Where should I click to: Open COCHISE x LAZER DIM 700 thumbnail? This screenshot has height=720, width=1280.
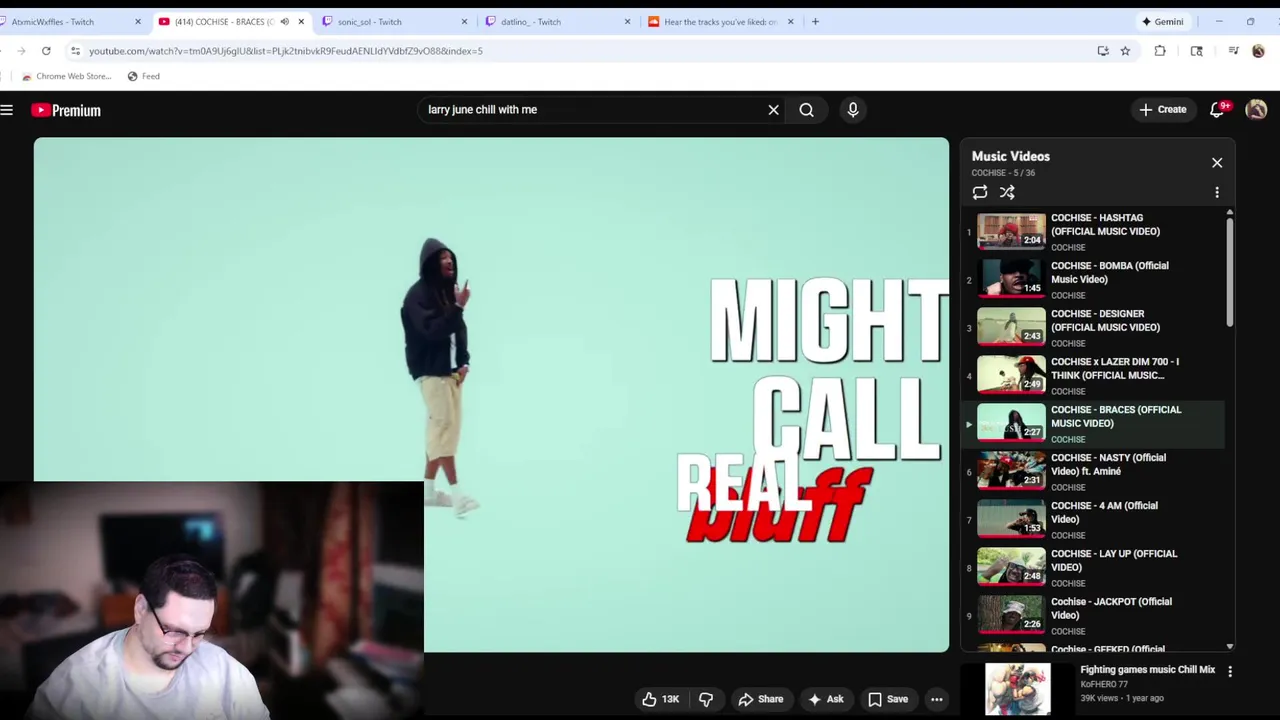pyautogui.click(x=1011, y=375)
